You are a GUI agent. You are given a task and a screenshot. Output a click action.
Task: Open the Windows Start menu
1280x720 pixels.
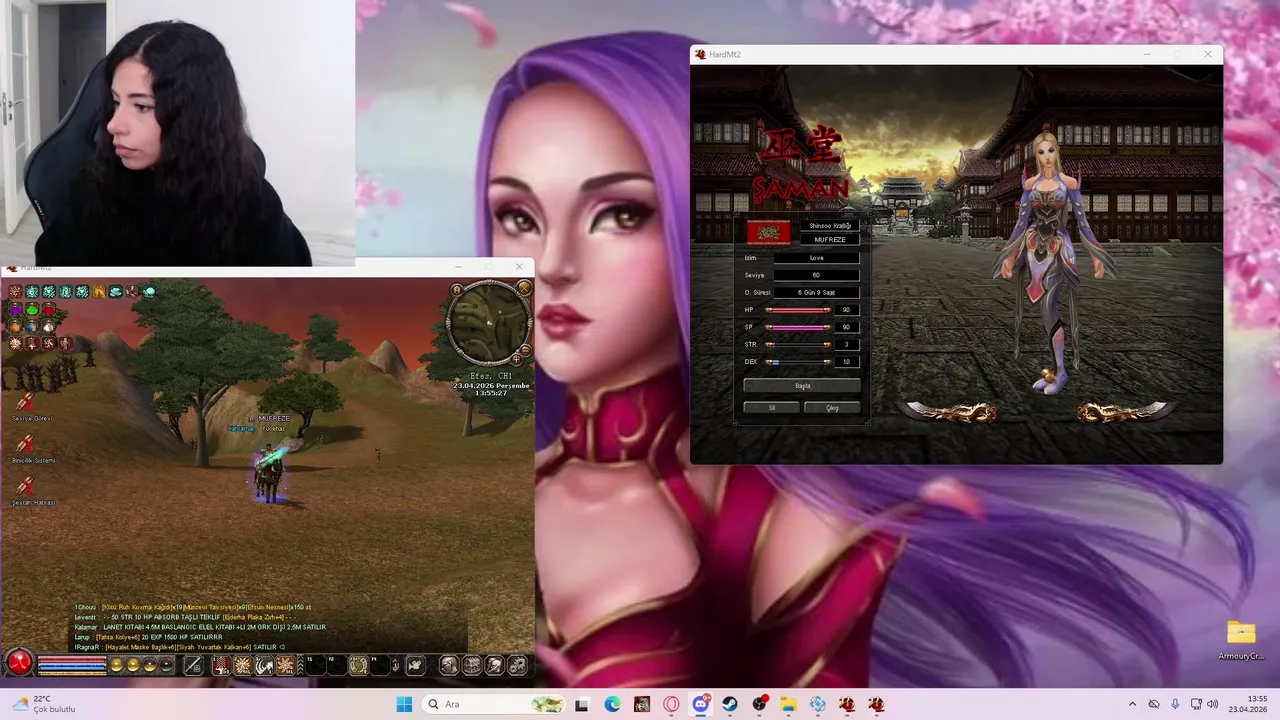coord(404,705)
